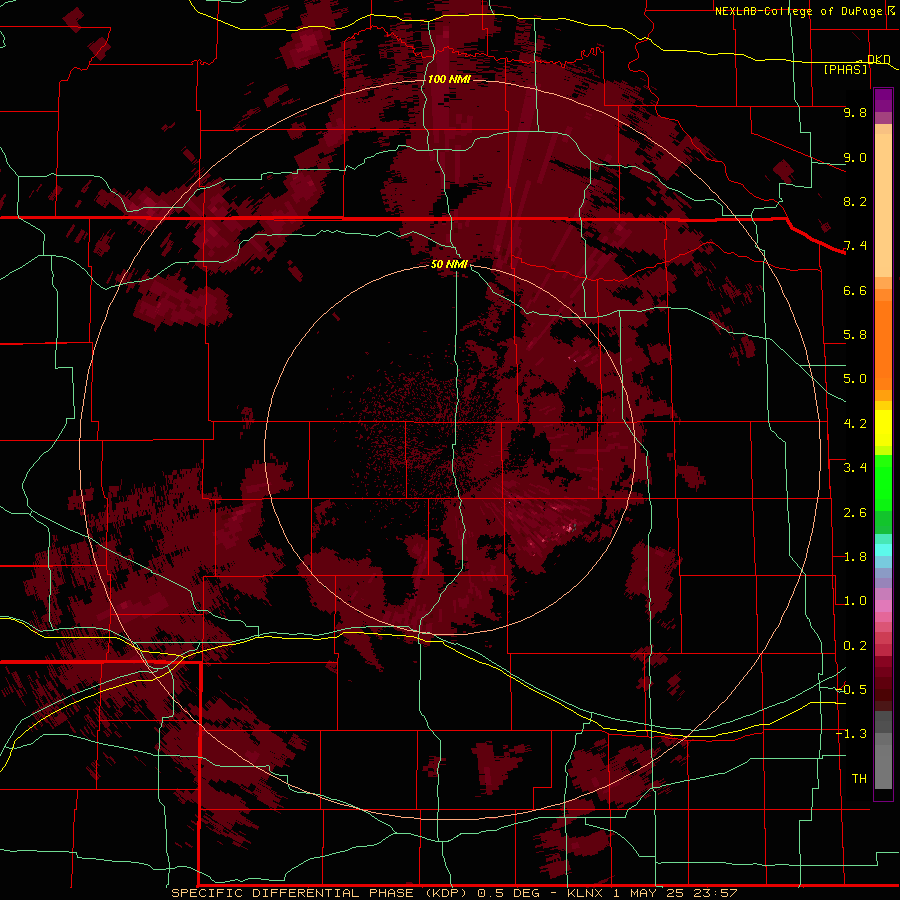This screenshot has width=900, height=900.
Task: Click the [PHAS] unit label
Action: point(845,69)
